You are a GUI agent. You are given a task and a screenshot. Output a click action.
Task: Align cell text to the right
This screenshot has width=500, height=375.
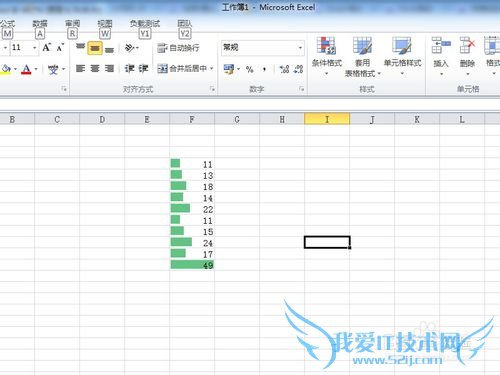pyautogui.click(x=110, y=69)
